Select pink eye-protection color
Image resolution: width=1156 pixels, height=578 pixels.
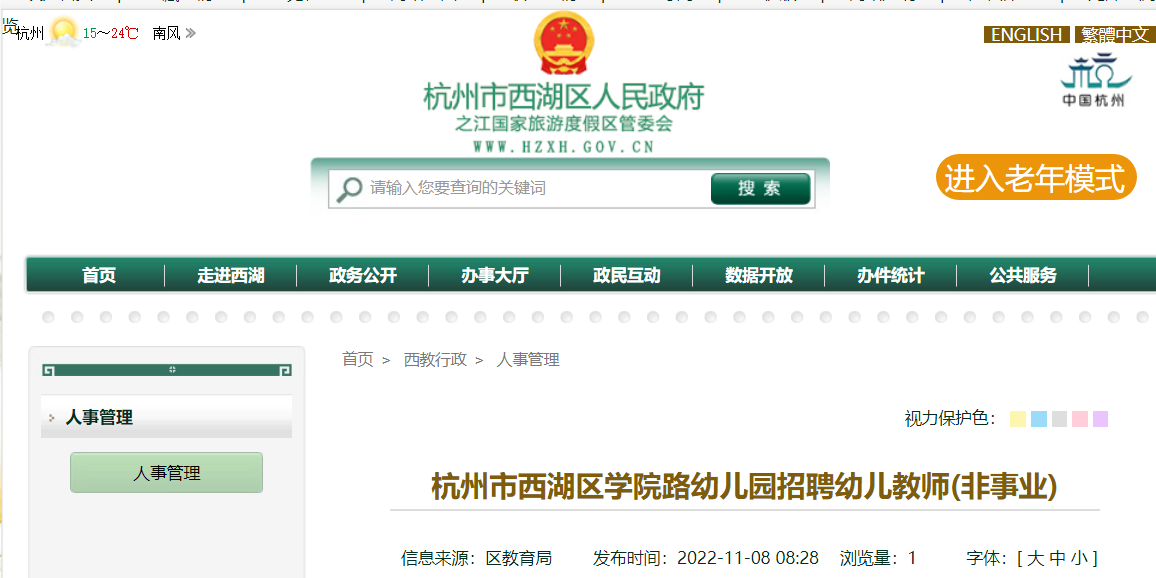(1080, 419)
